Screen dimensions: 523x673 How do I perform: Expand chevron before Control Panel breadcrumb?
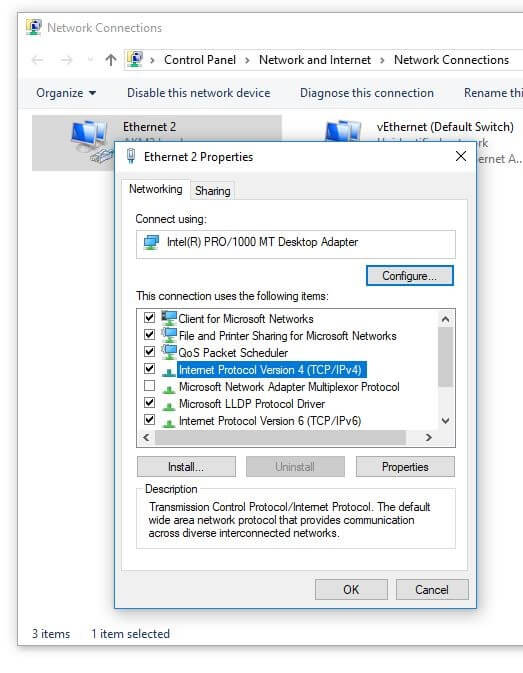[x=152, y=60]
